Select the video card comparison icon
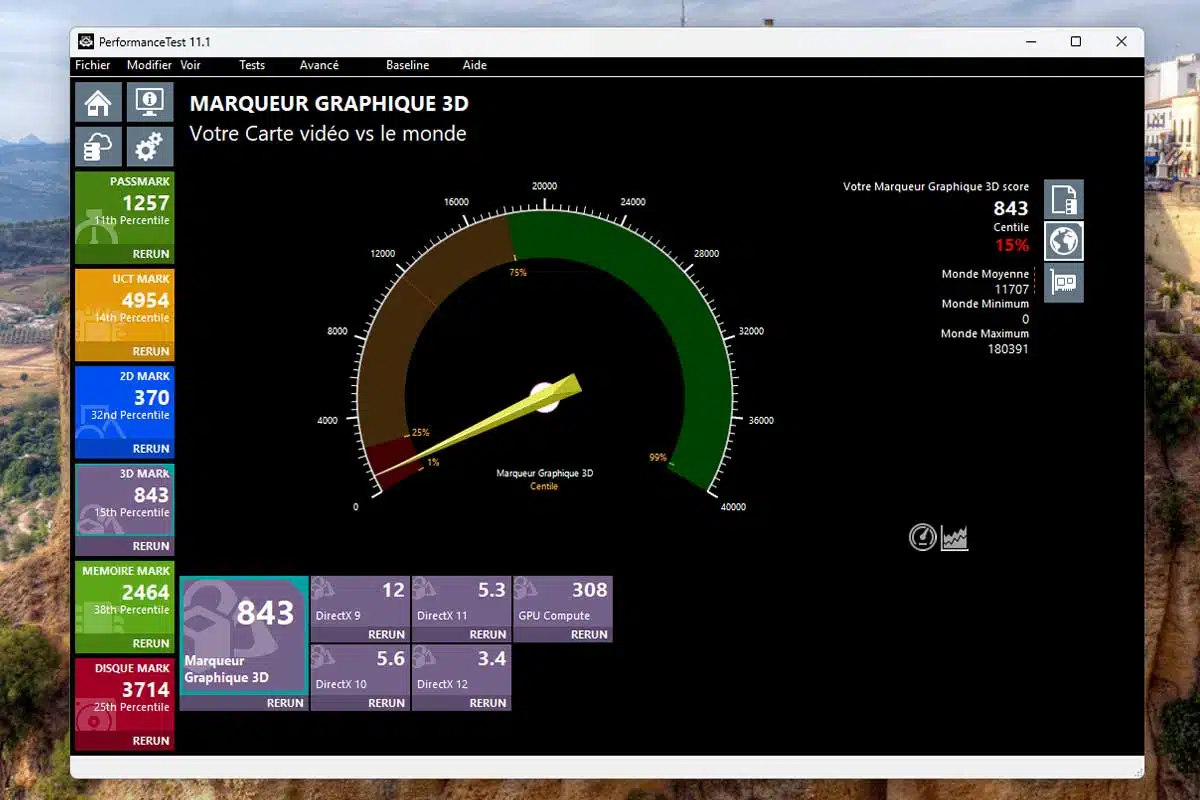 coord(1064,283)
